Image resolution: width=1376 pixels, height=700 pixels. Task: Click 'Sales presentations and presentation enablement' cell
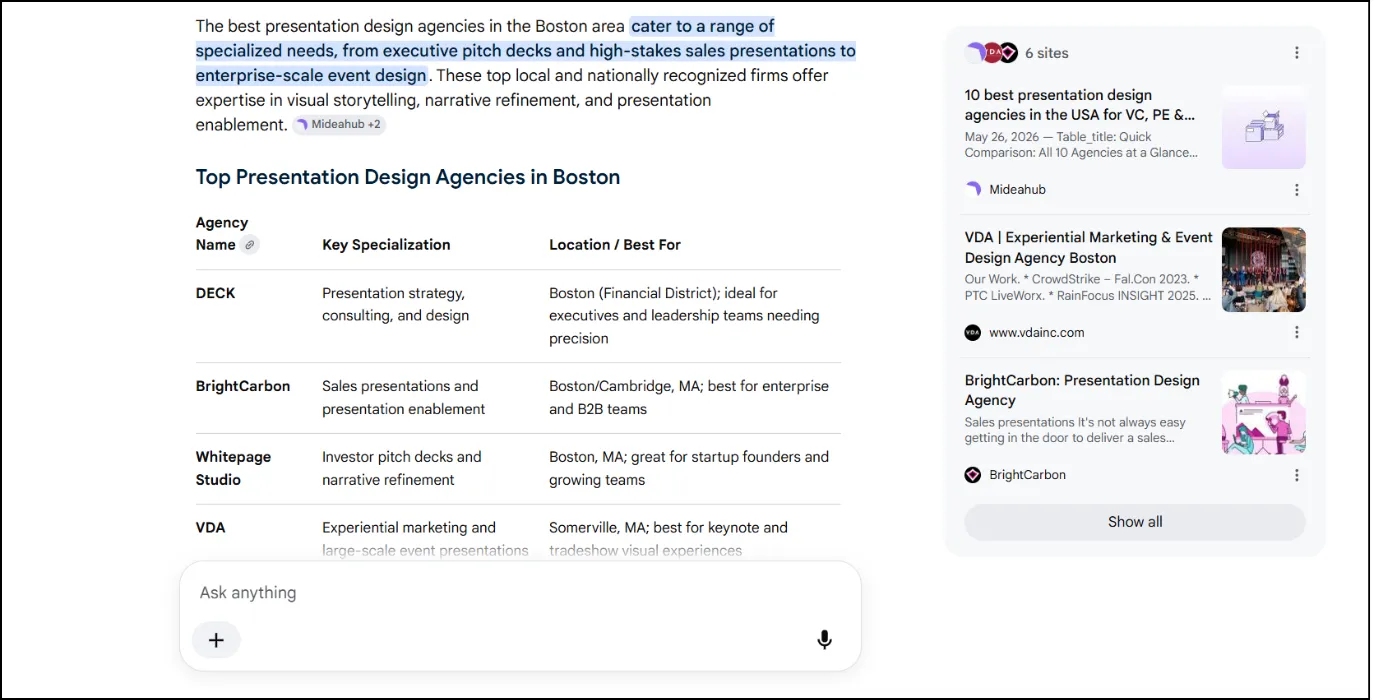(x=404, y=398)
